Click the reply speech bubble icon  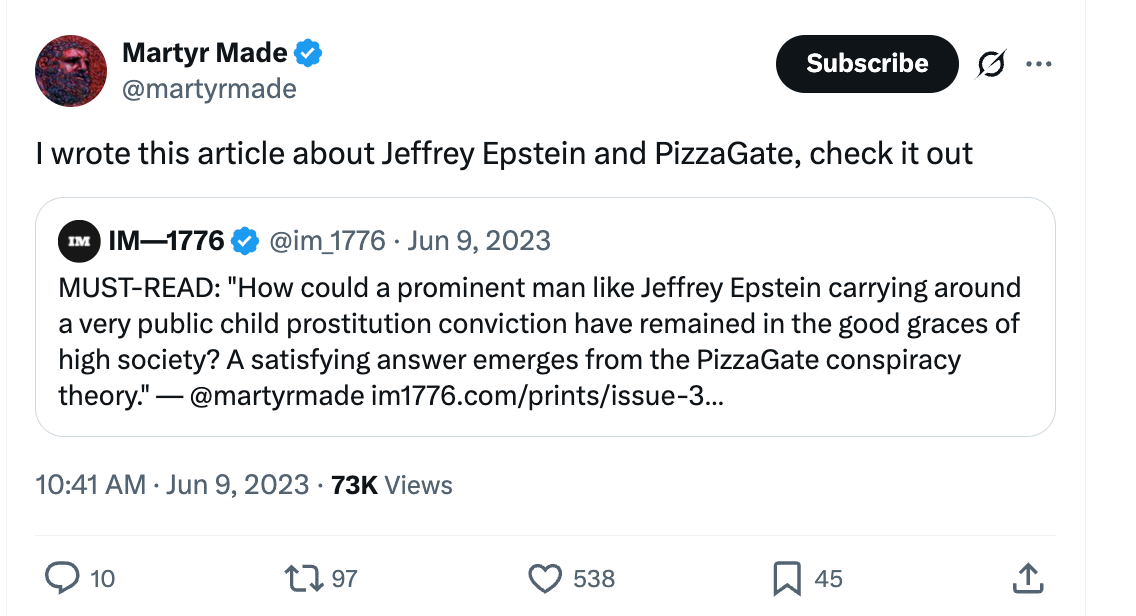point(64,577)
